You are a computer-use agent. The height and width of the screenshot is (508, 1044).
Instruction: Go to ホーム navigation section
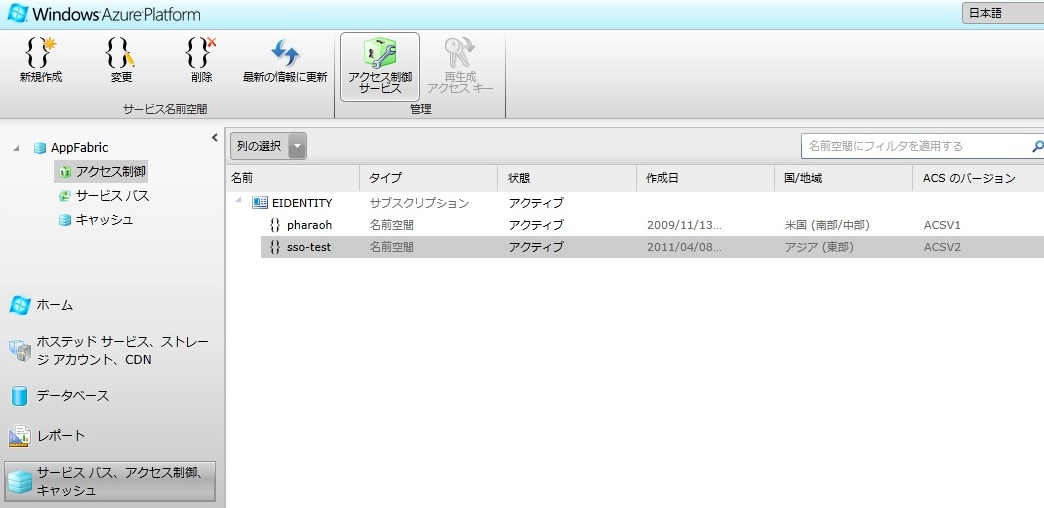click(x=55, y=305)
